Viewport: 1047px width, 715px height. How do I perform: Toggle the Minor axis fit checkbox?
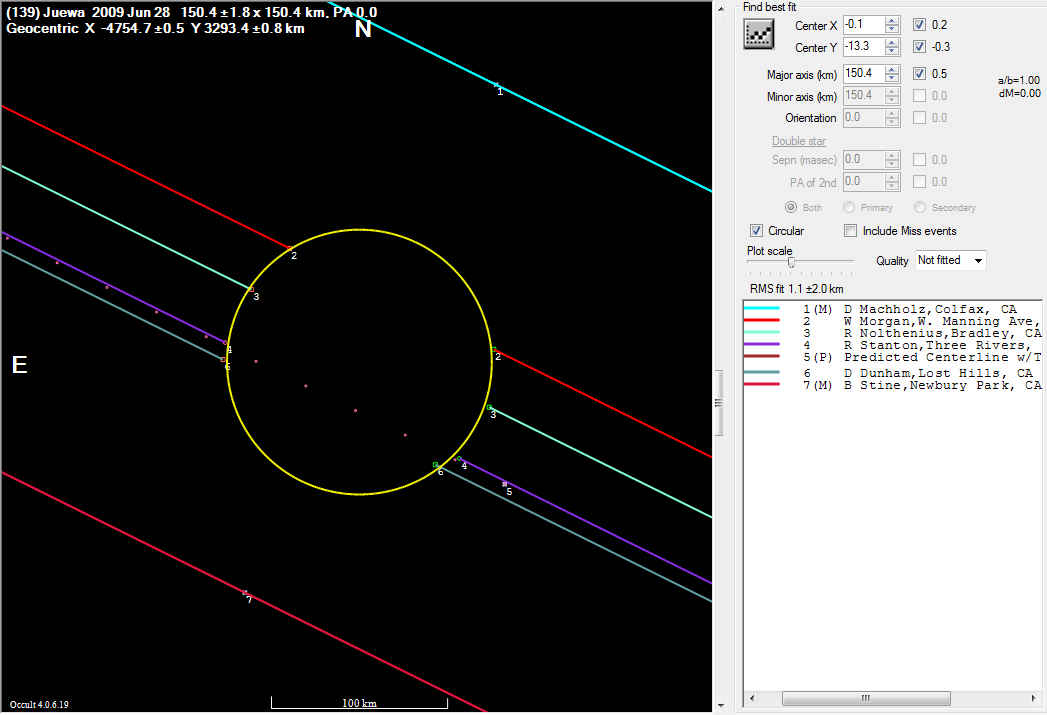(919, 95)
